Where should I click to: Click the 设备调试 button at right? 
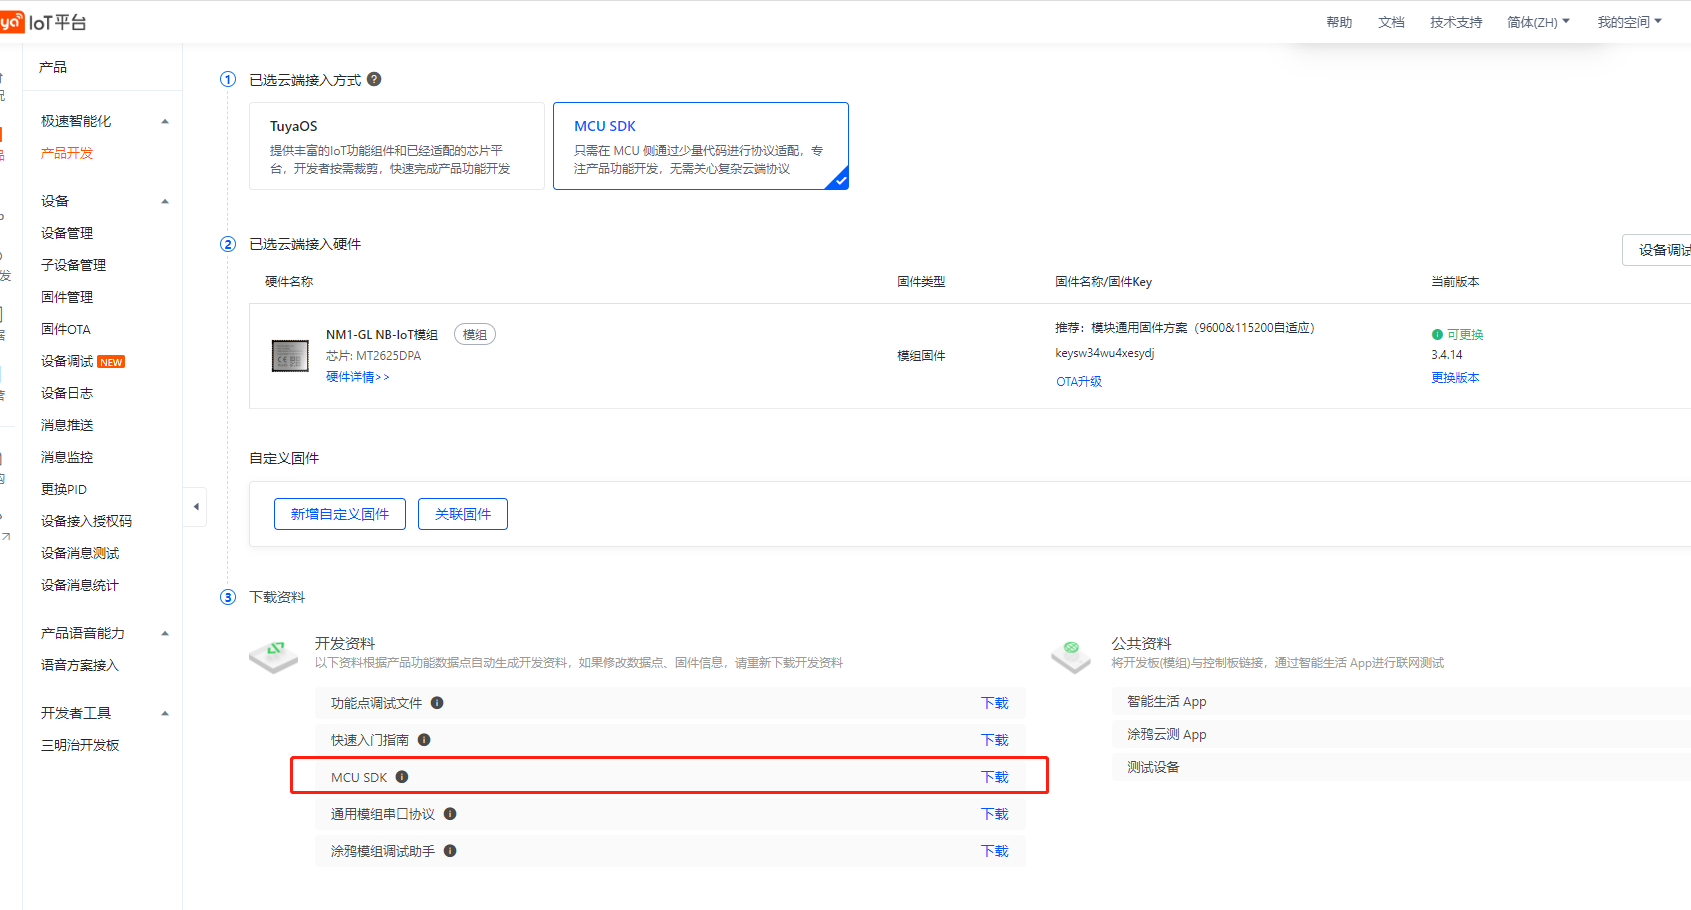pyautogui.click(x=1657, y=250)
